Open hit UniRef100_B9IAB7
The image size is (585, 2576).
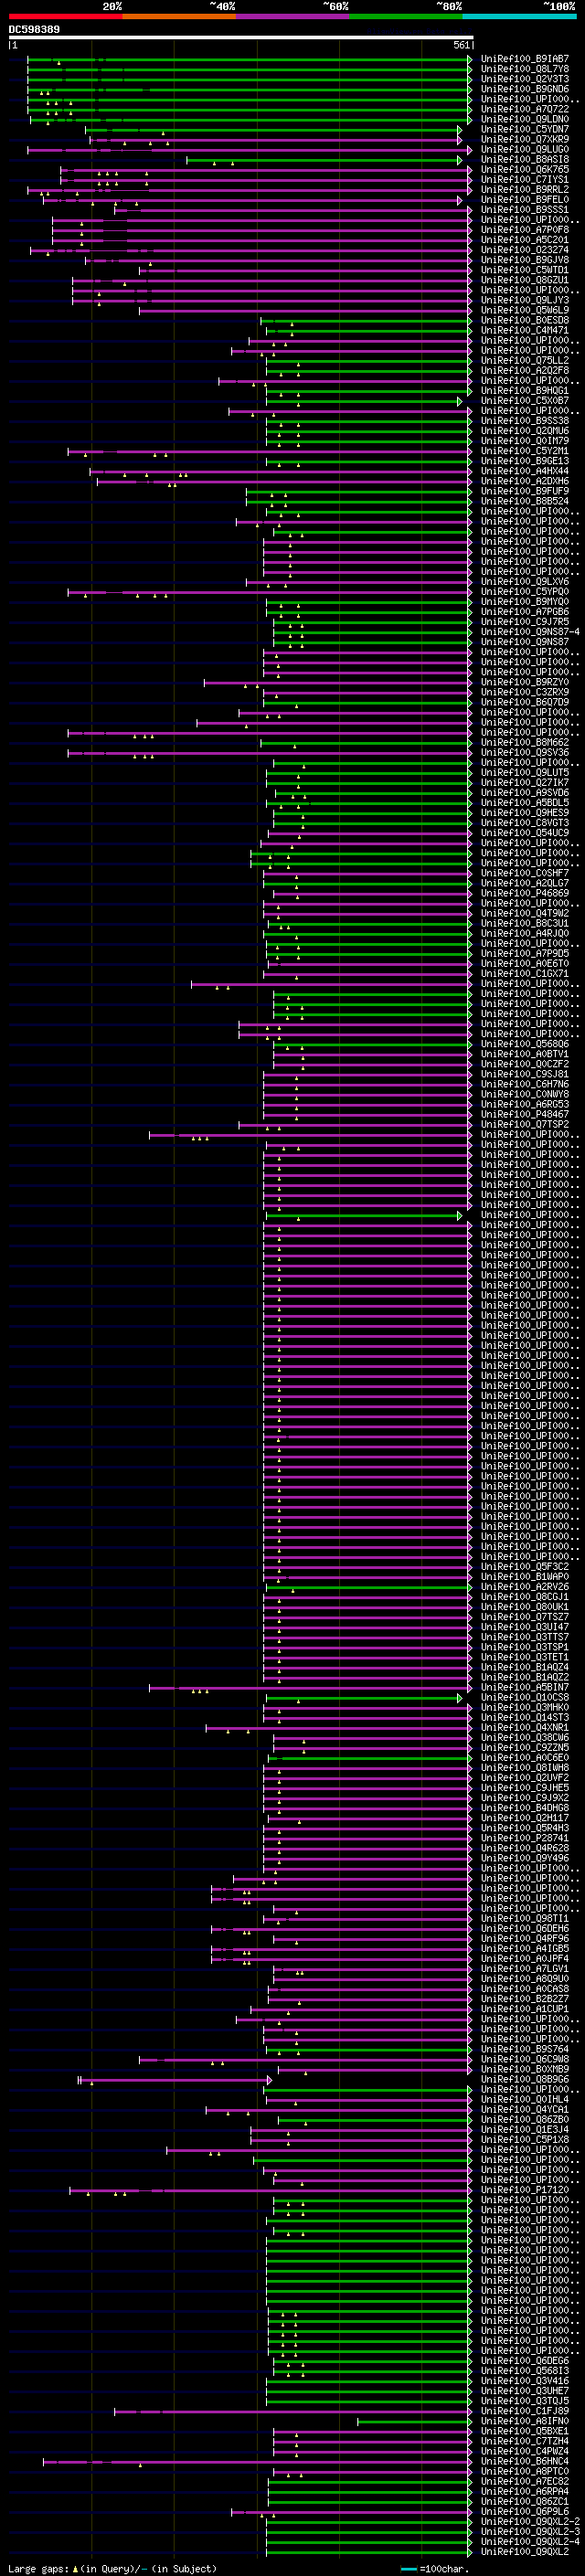coord(525,59)
